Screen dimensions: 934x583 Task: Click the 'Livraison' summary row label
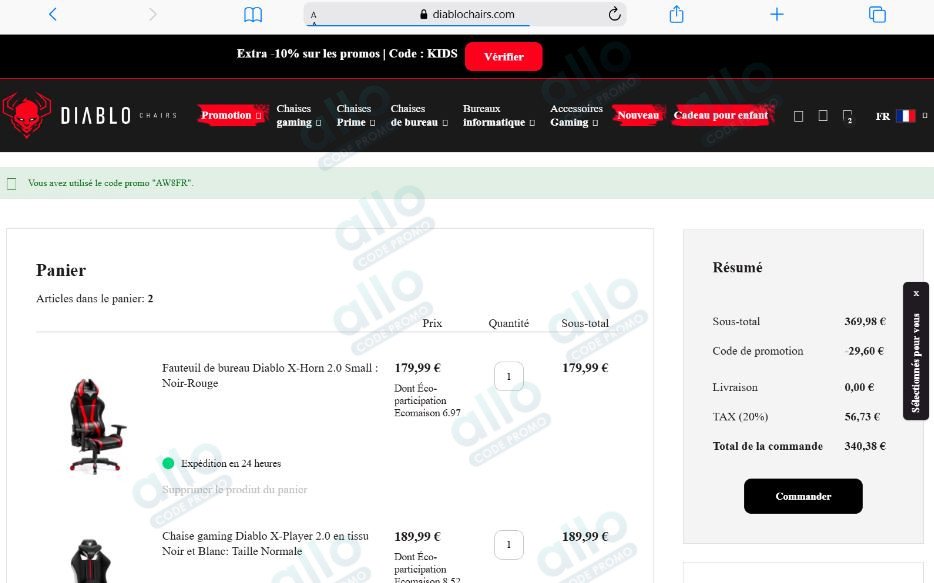(x=735, y=387)
